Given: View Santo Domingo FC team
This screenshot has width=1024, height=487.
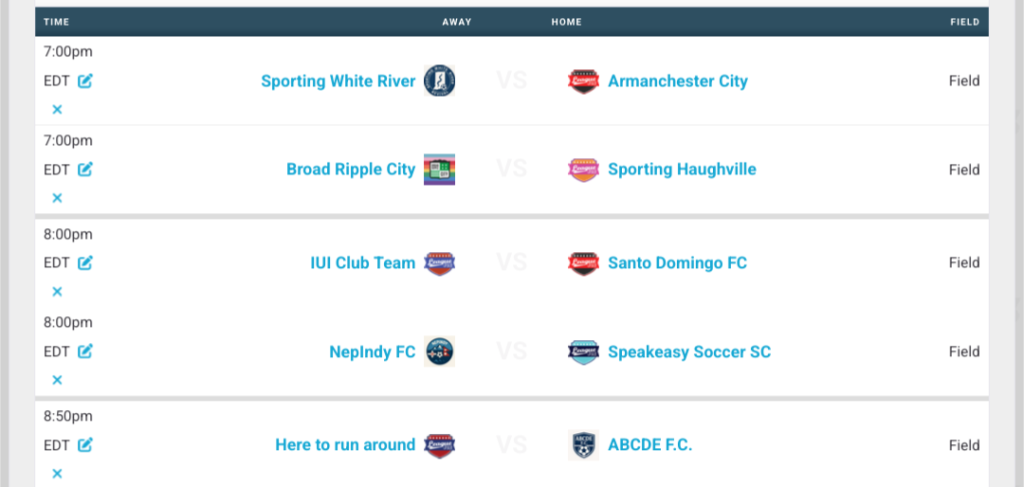Looking at the screenshot, I should click(x=677, y=263).
